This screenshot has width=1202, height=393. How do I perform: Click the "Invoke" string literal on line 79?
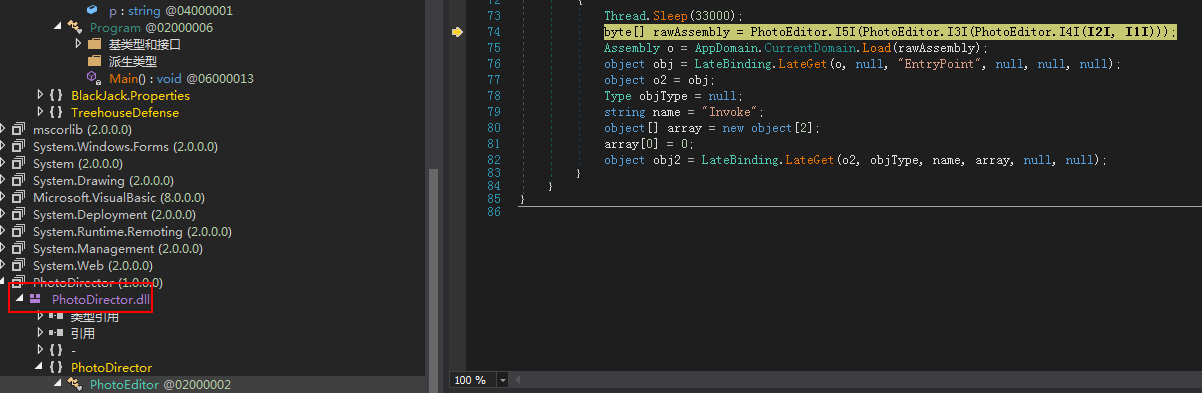tap(728, 112)
